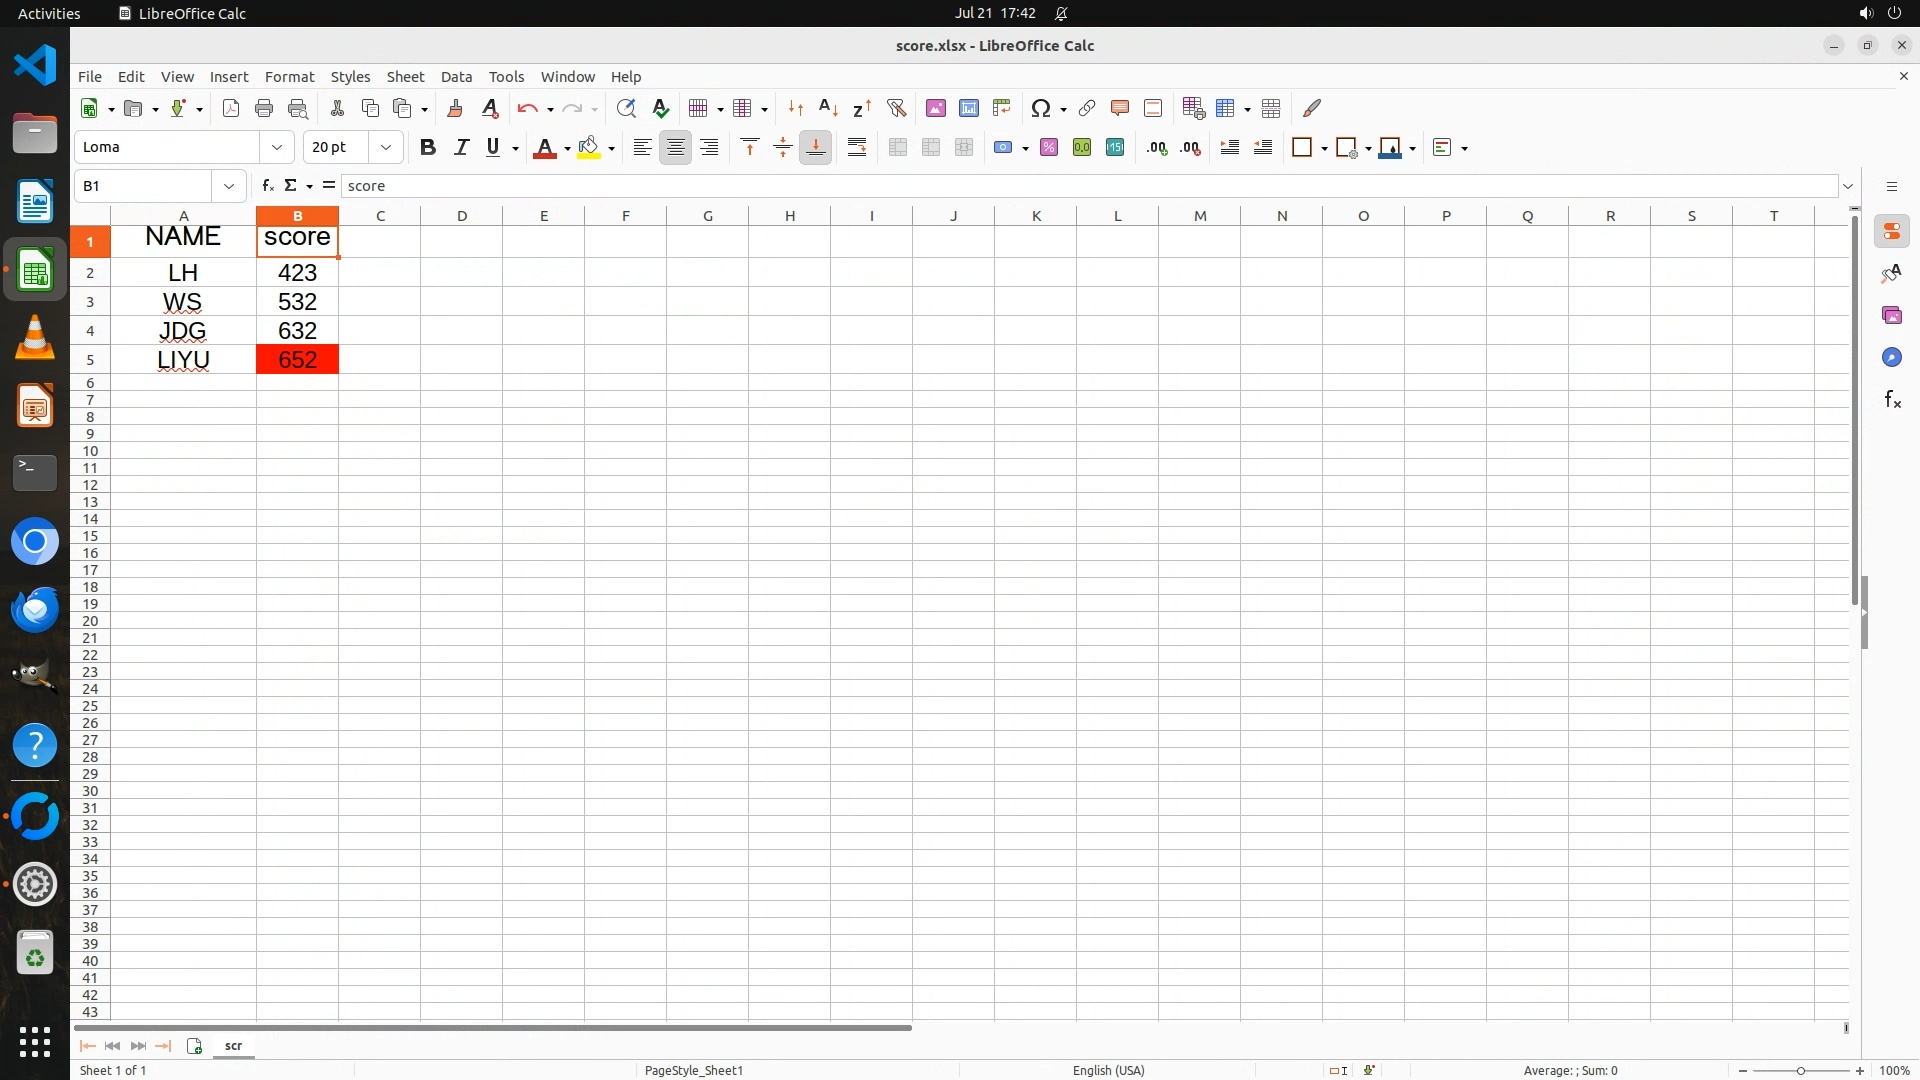Click the Format as Percent icon
This screenshot has width=1920, height=1080.
(1049, 147)
